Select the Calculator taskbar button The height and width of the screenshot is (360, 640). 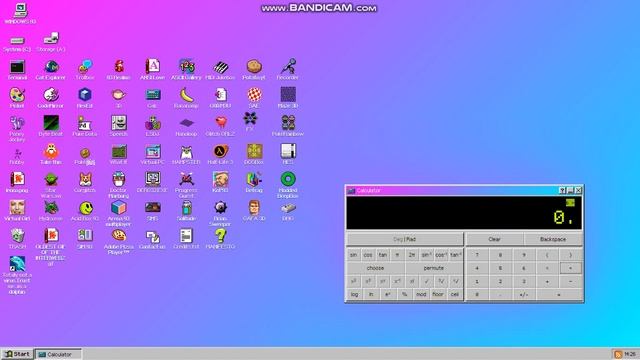[x=58, y=354]
